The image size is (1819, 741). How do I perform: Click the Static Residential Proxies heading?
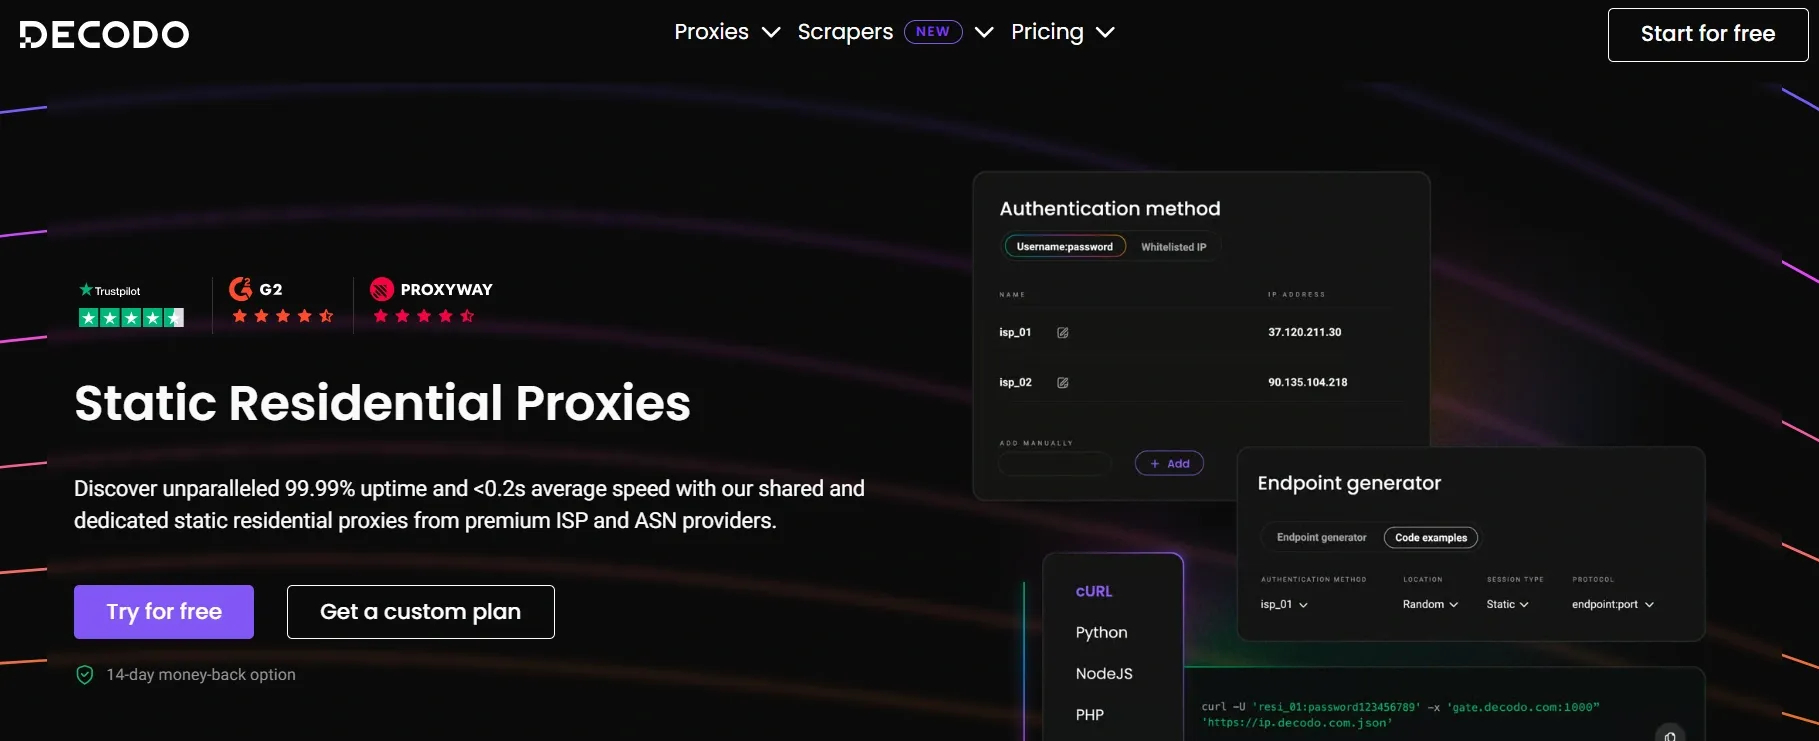382,403
